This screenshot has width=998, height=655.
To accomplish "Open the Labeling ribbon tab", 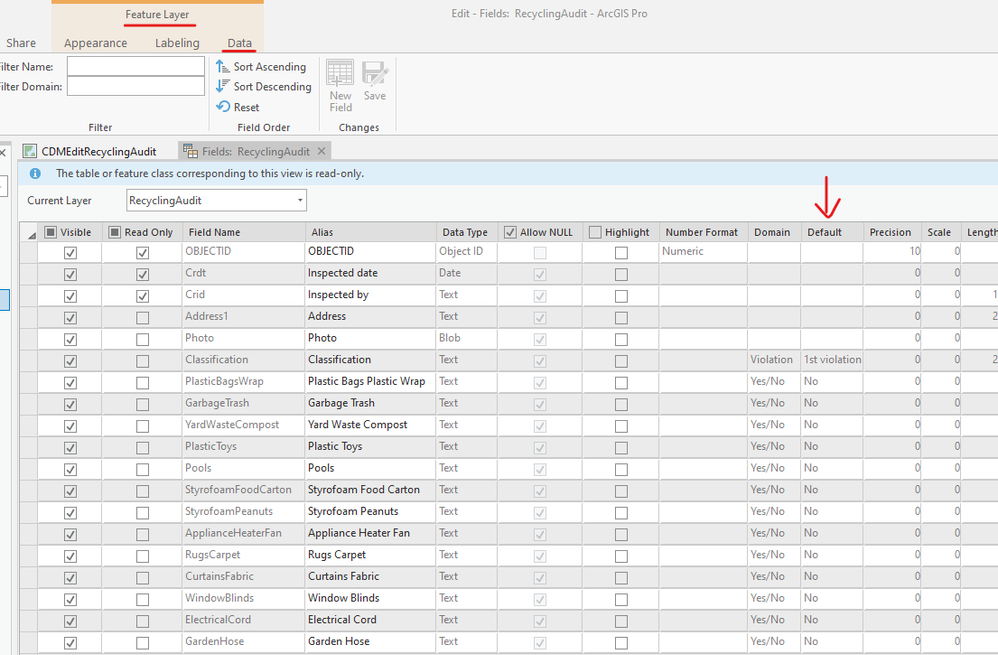I will (177, 43).
